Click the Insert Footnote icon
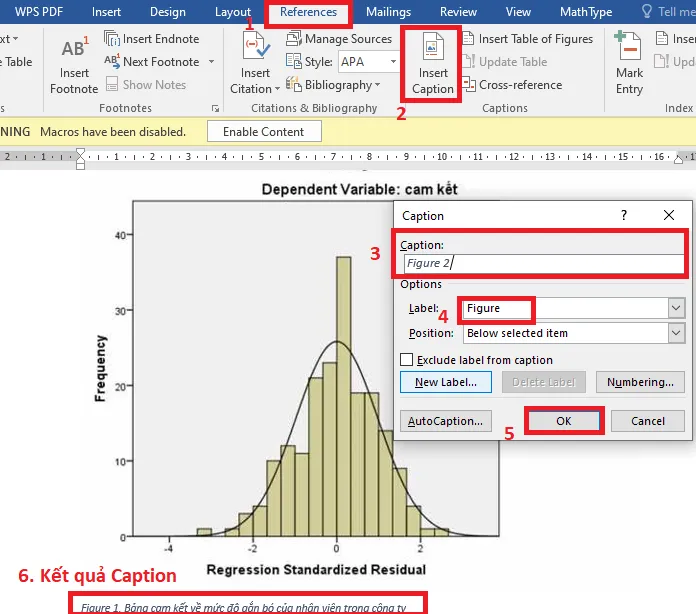The width and height of the screenshot is (696, 614). pyautogui.click(x=74, y=50)
